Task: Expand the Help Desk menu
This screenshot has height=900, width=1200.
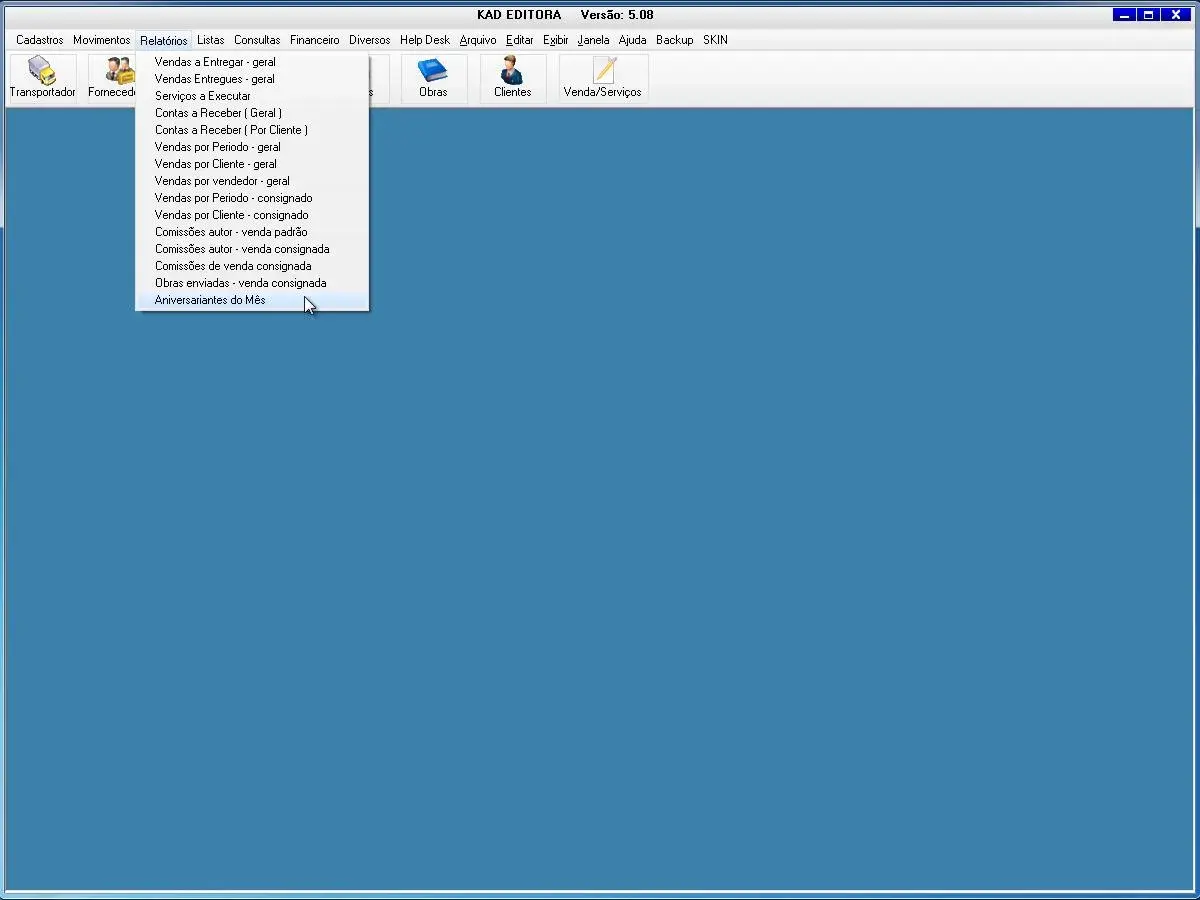Action: [424, 40]
